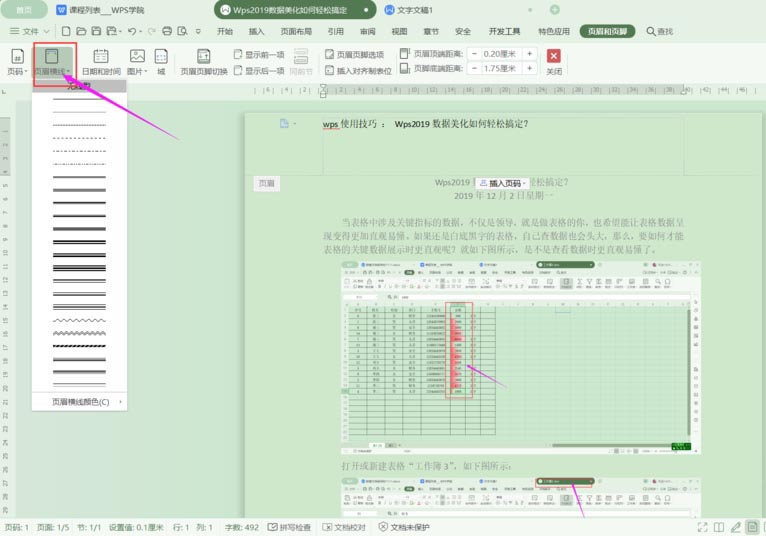766x536 pixels.
Task: Switch using 页眉页脚切换 button
Action: [x=204, y=62]
